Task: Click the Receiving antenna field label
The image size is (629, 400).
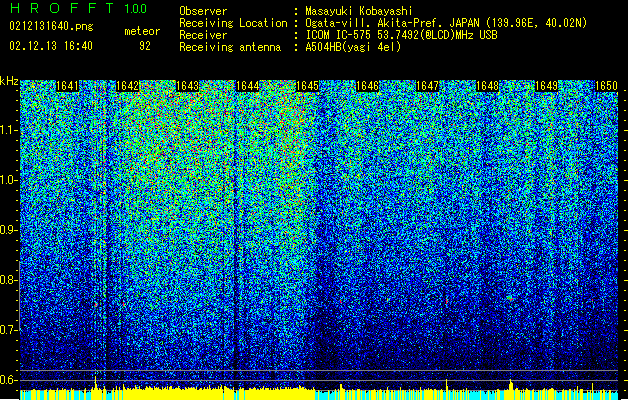Action: tap(230, 47)
